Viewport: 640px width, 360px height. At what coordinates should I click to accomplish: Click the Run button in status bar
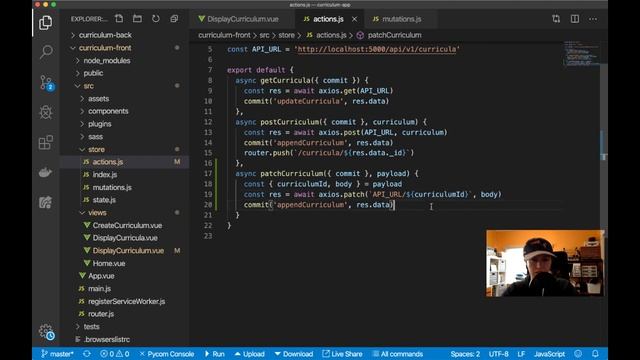(214, 354)
